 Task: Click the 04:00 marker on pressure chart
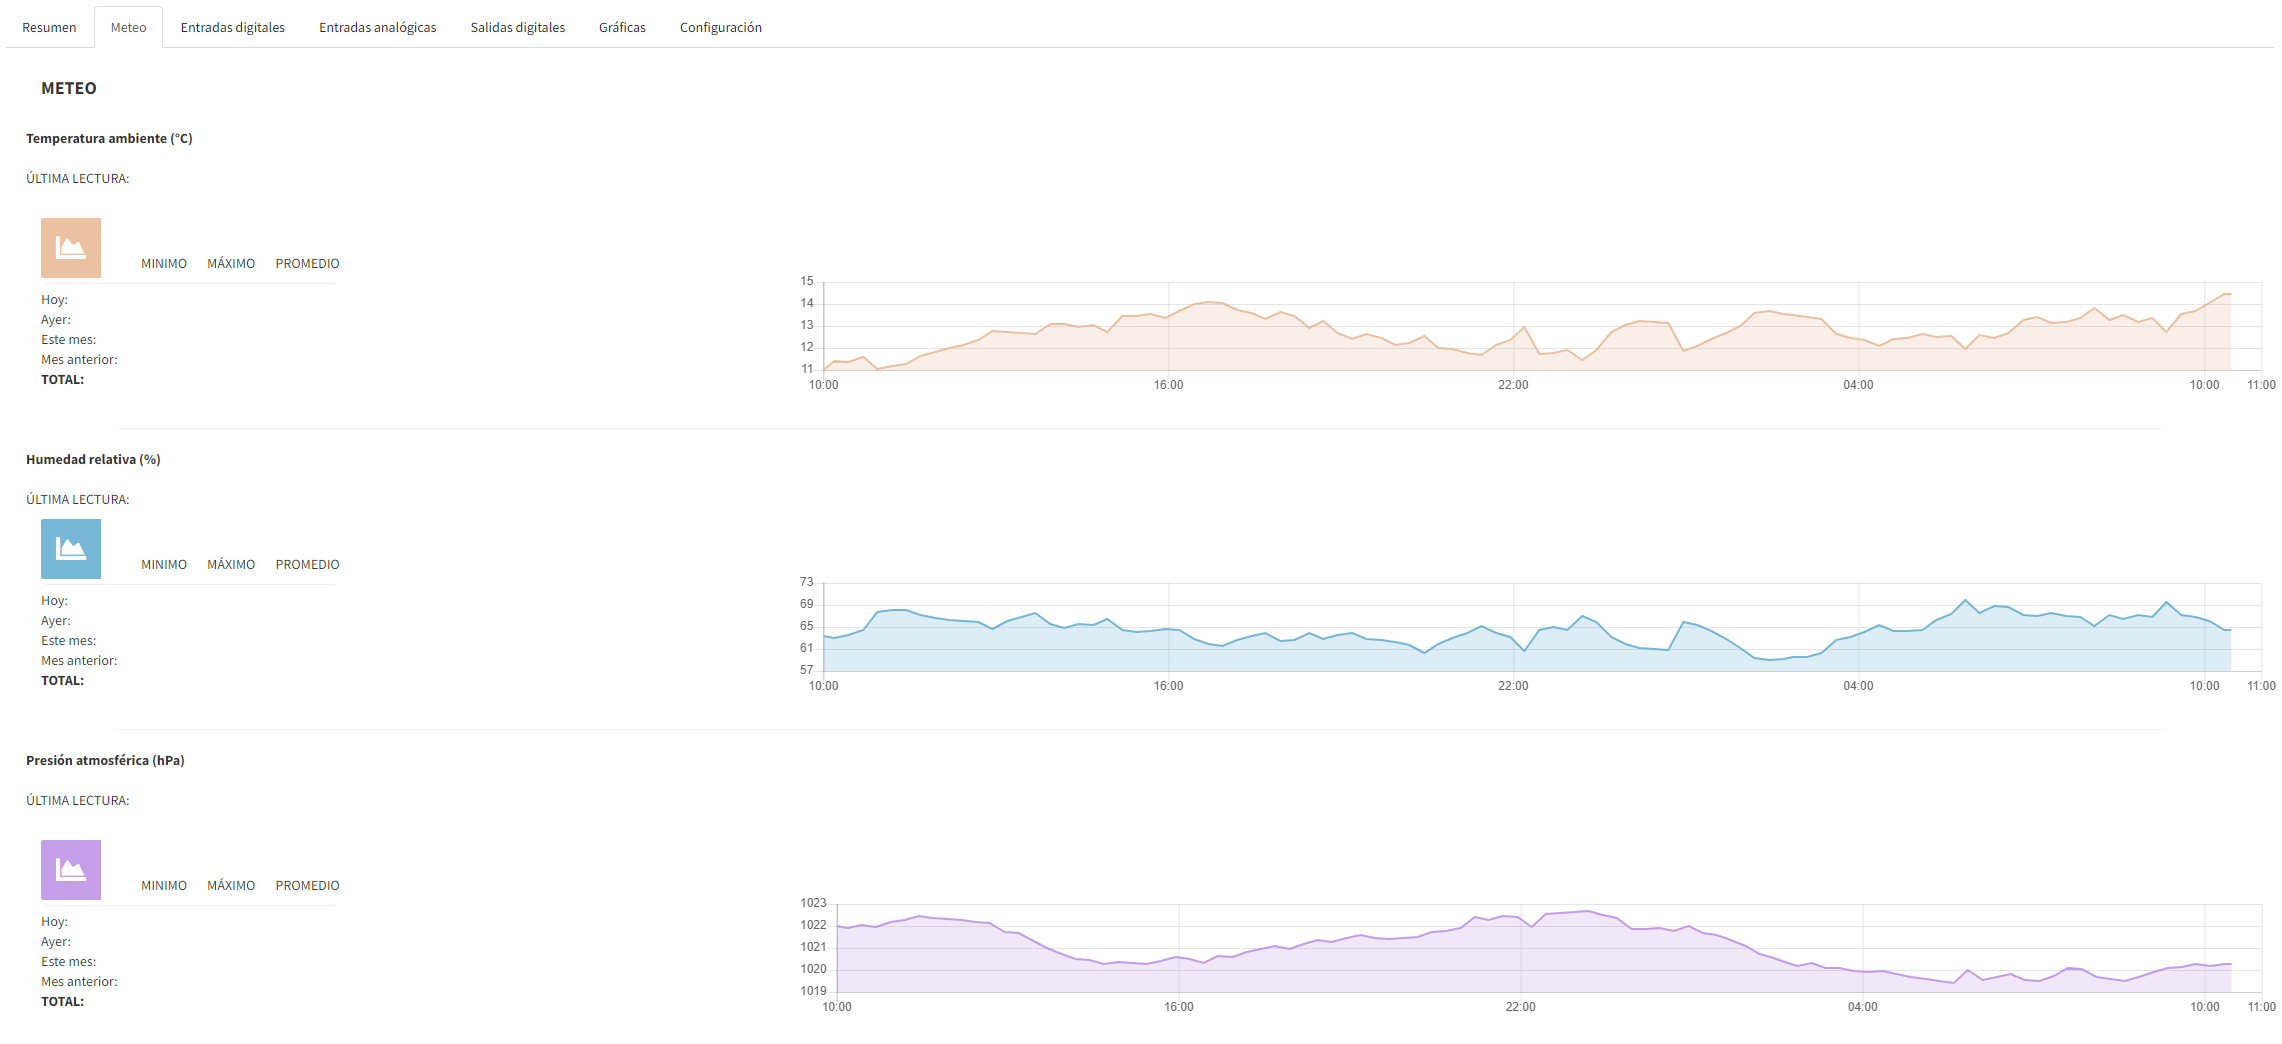click(1862, 1007)
